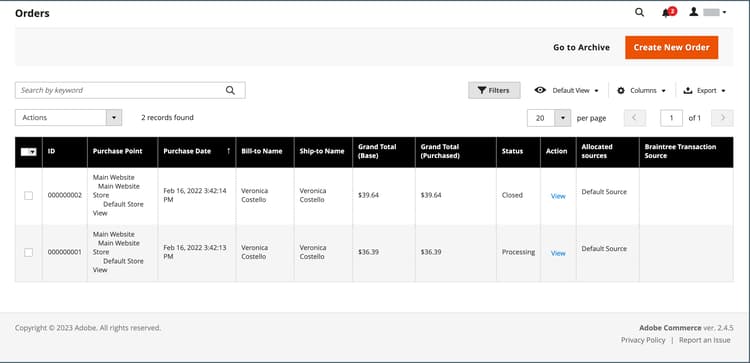Screen dimensions: 750x363
Task: Open the Report an Issue link
Action: [x=705, y=340]
